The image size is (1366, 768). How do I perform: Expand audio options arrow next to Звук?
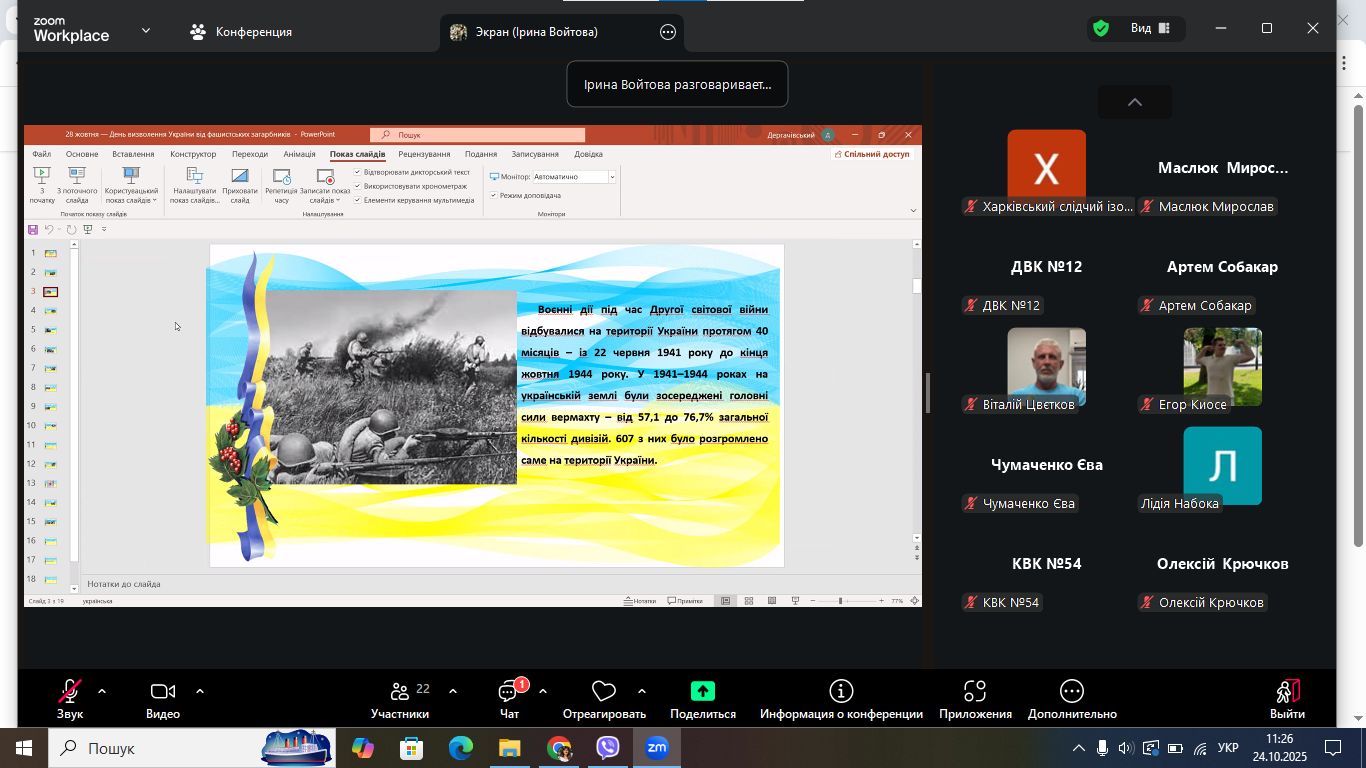click(102, 691)
